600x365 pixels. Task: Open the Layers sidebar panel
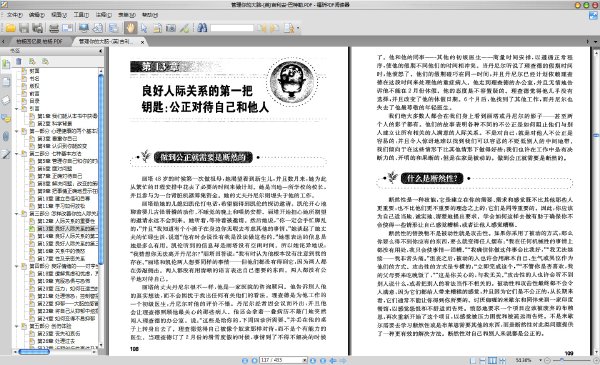(6, 100)
